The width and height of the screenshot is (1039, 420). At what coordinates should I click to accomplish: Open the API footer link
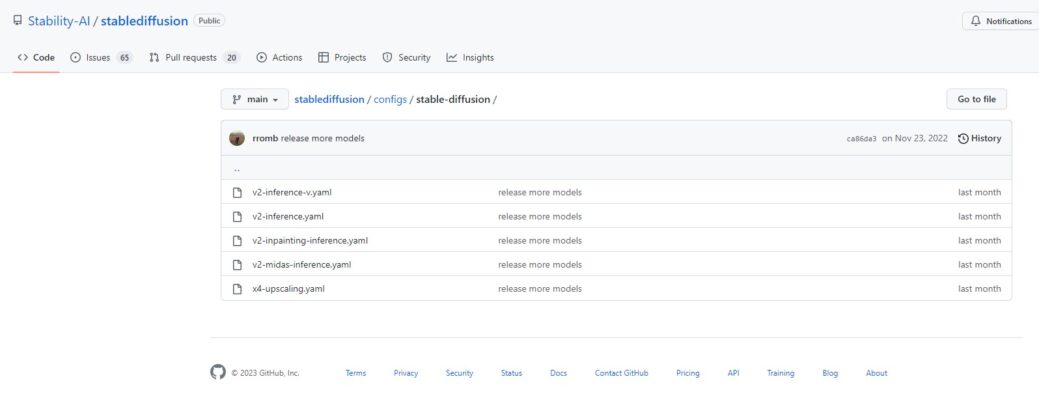[734, 373]
